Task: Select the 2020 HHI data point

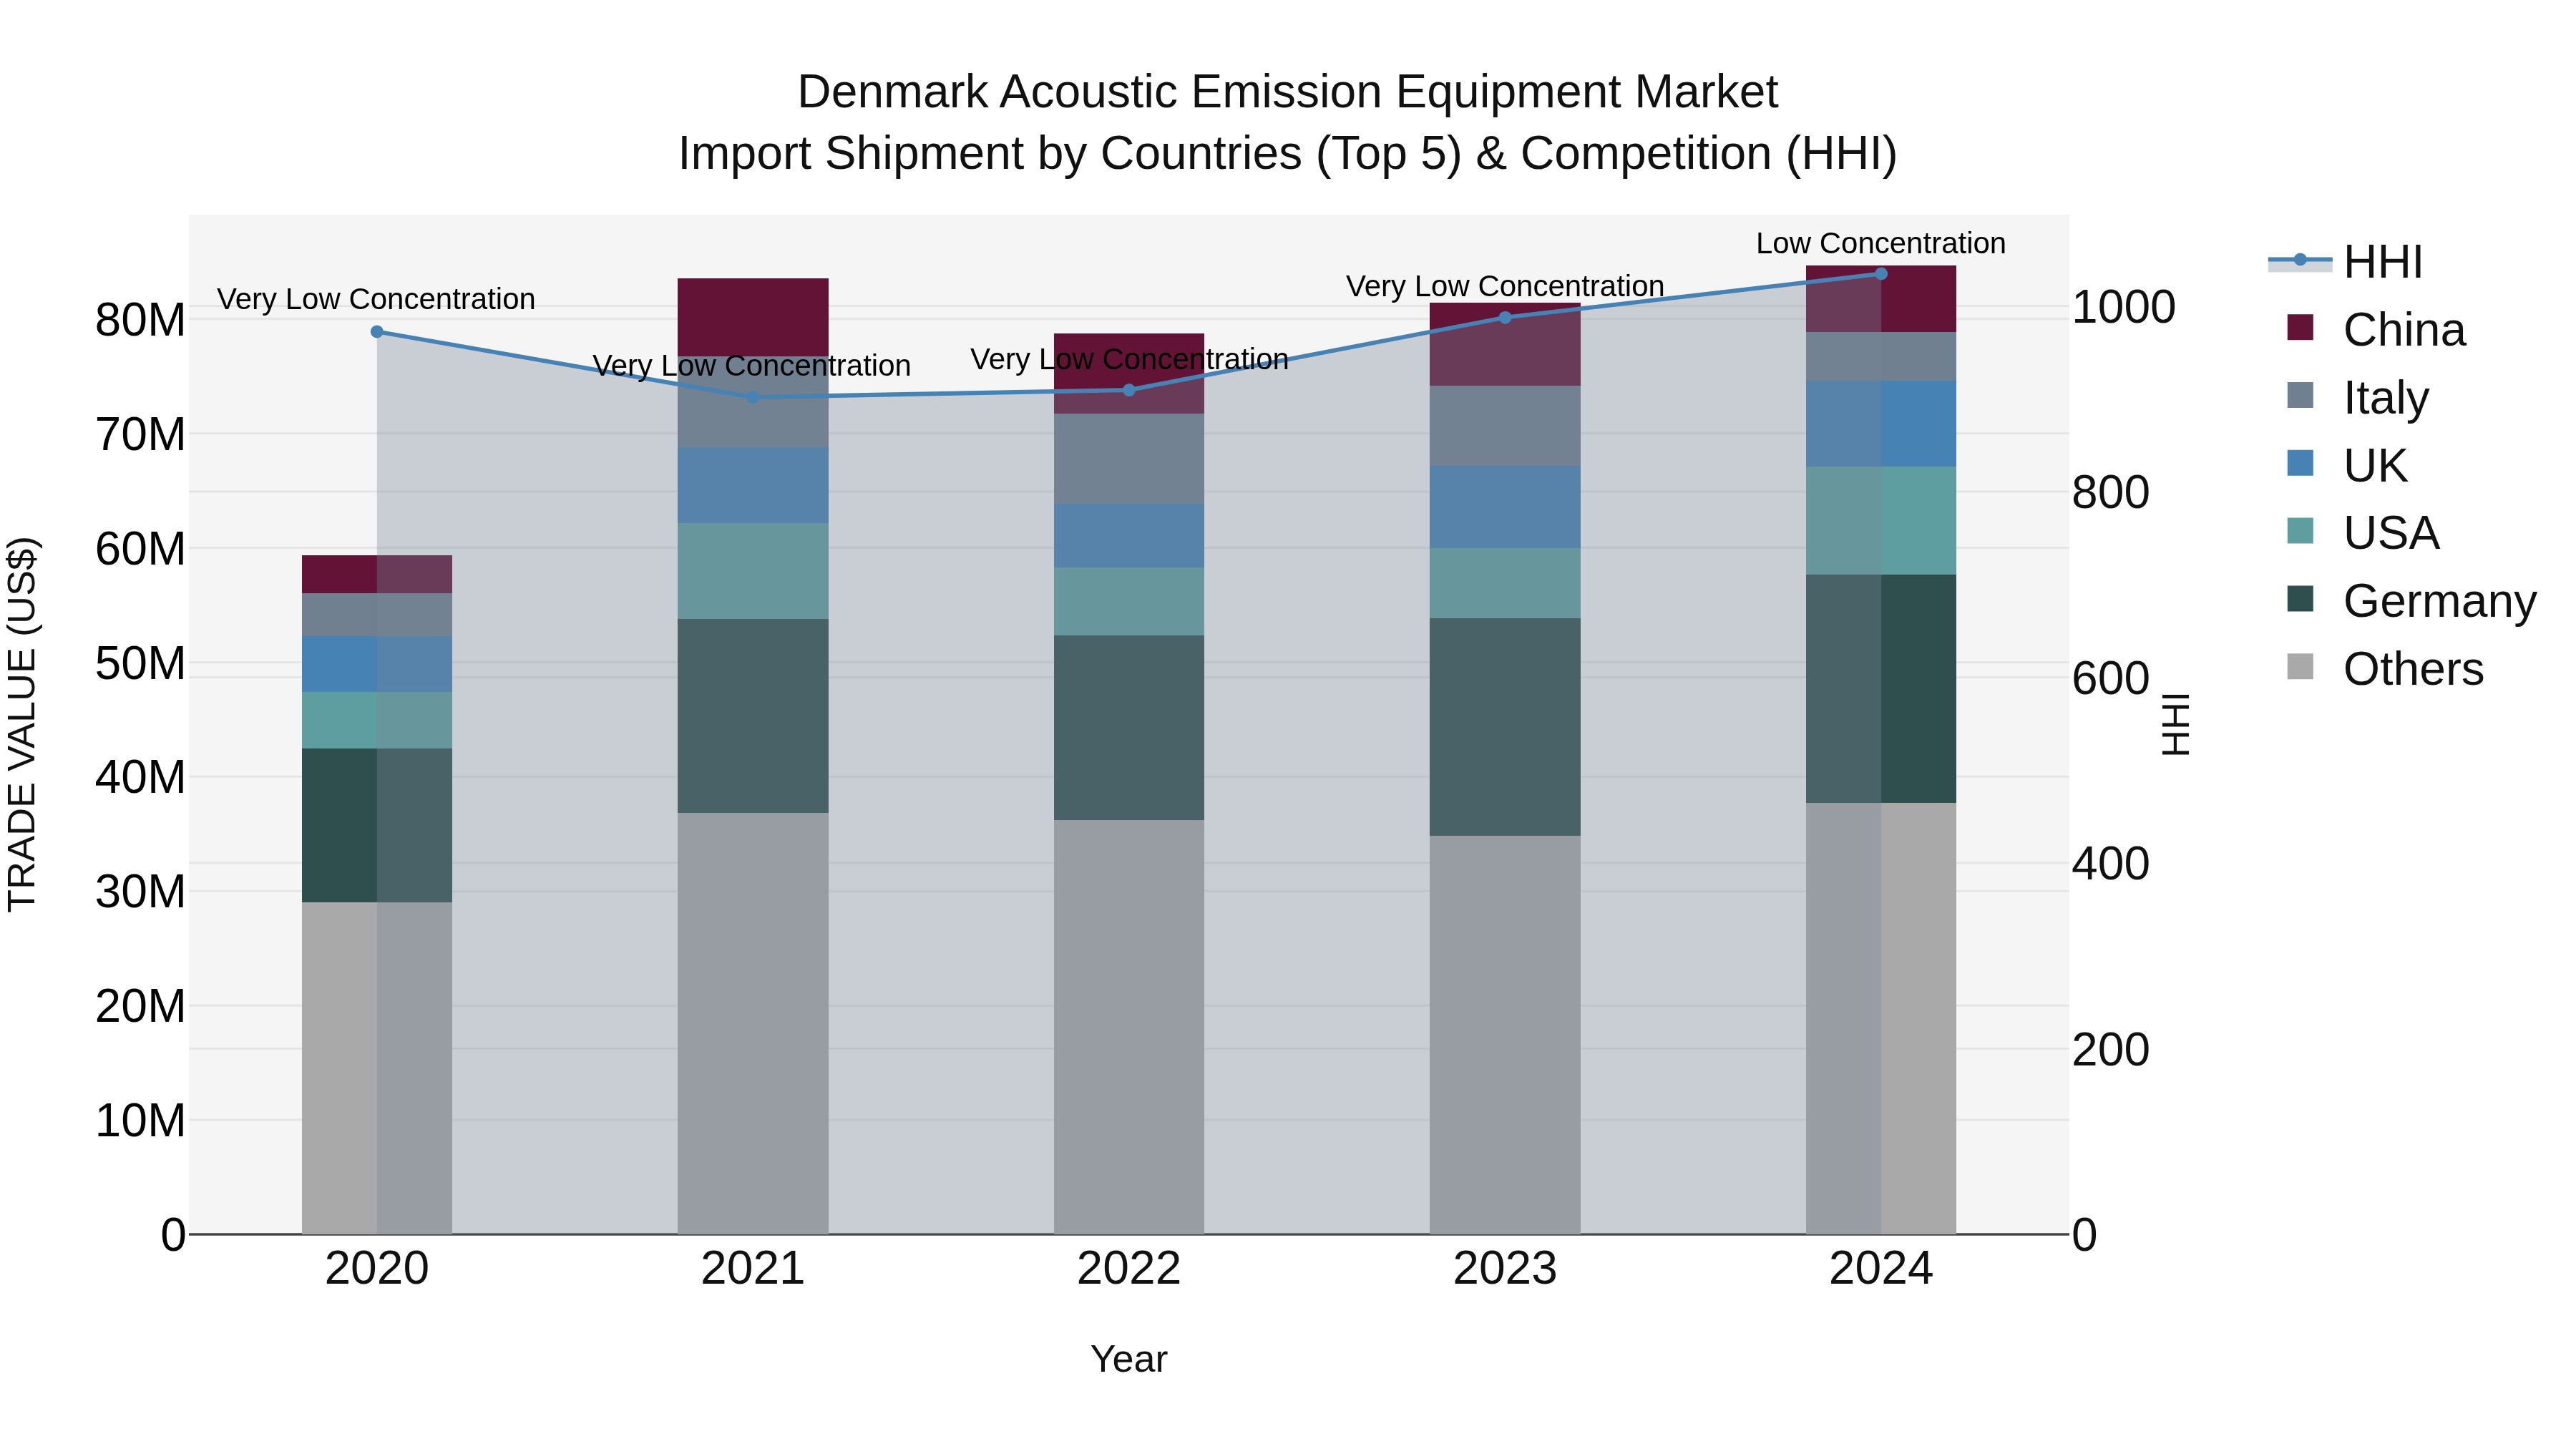Action: (x=377, y=332)
